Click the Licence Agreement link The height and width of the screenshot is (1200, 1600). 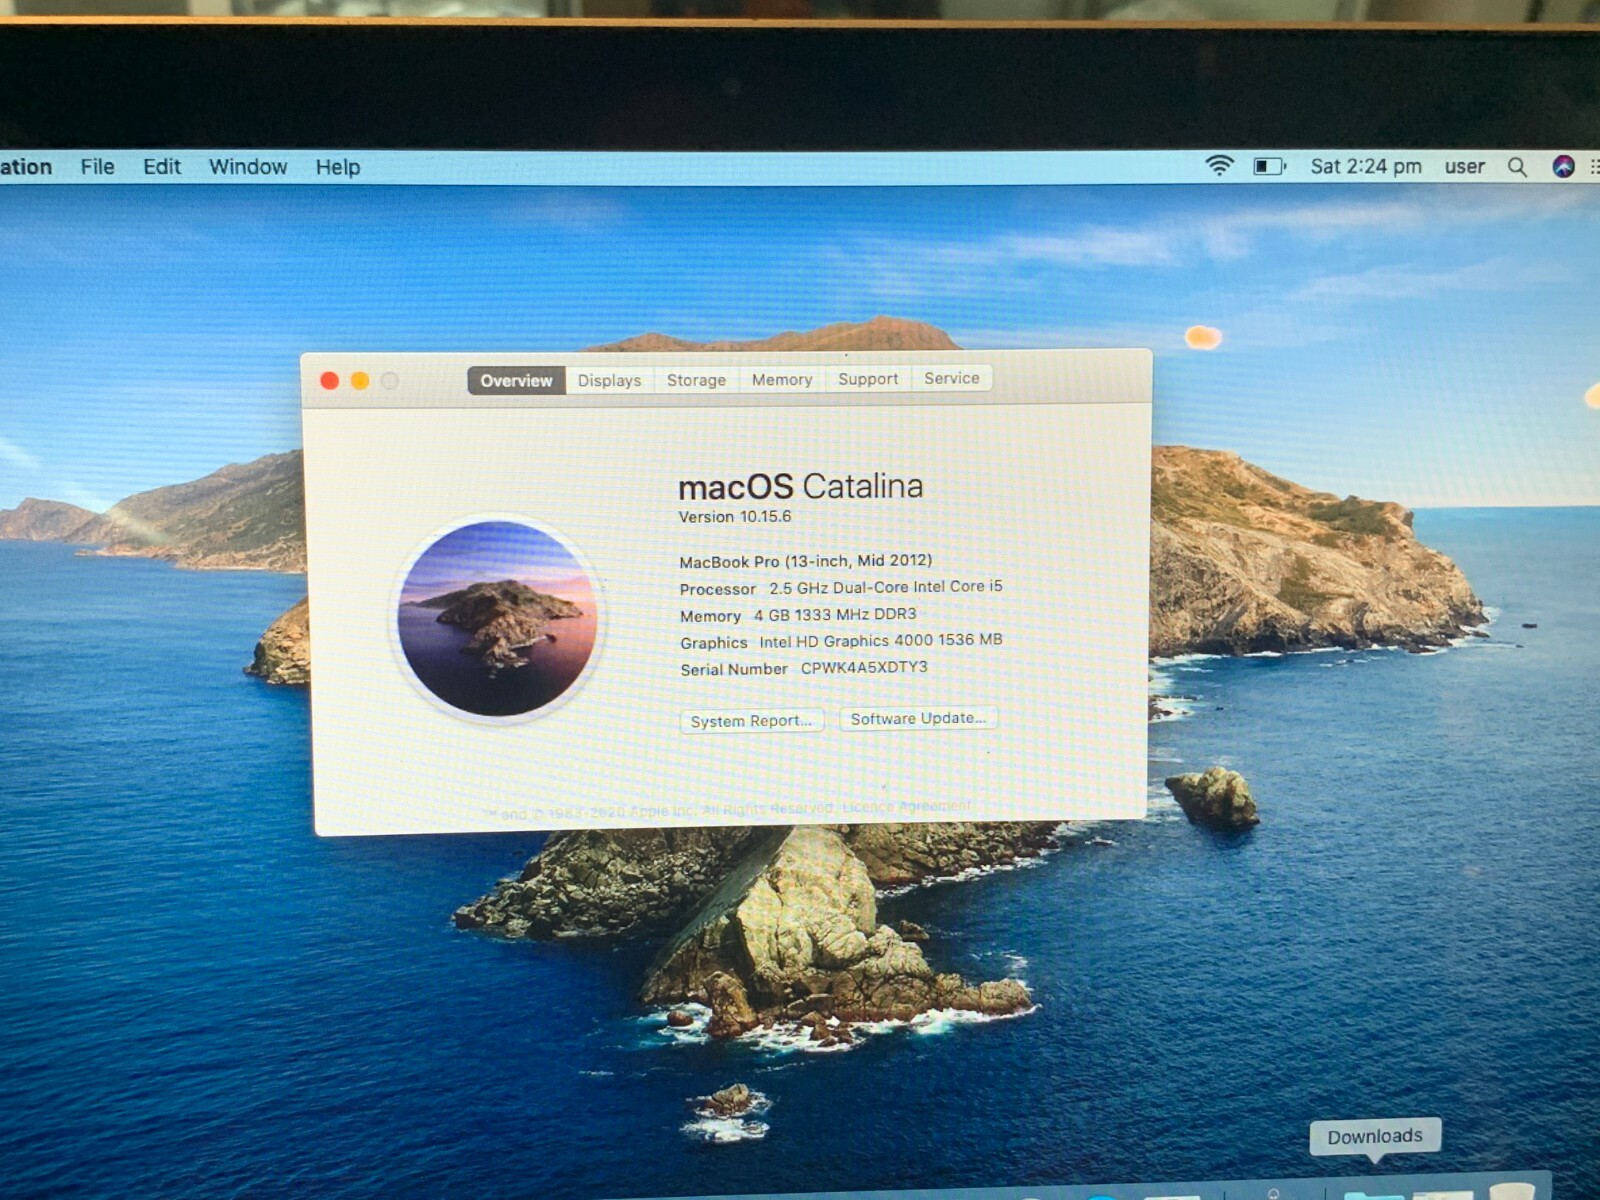(x=906, y=807)
